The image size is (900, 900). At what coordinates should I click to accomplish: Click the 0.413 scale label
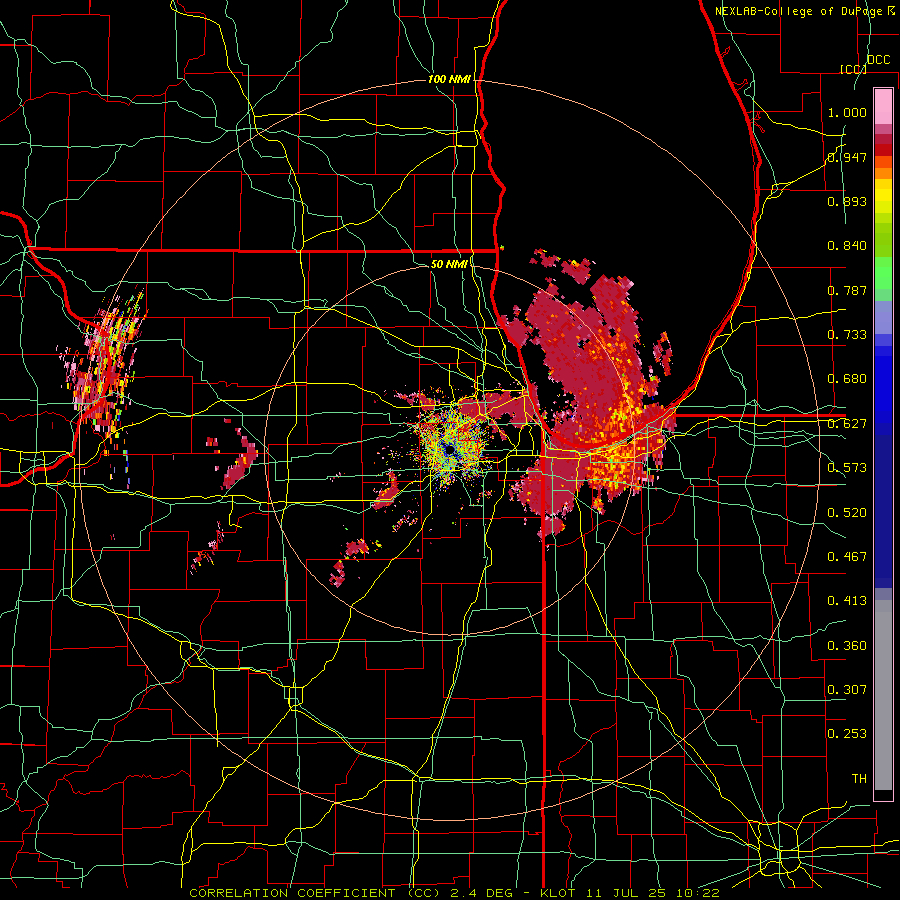point(847,601)
